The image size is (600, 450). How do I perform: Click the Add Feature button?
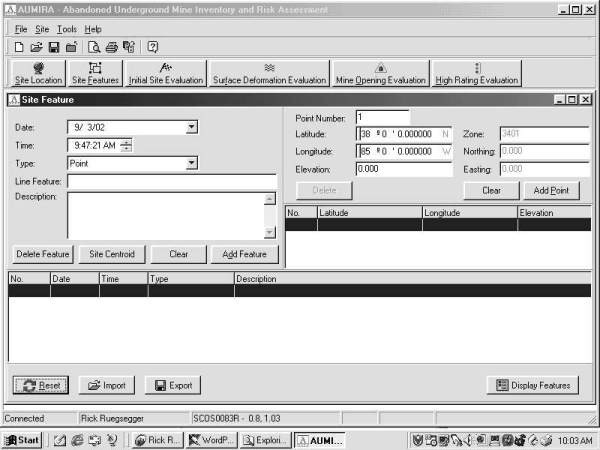(x=244, y=254)
